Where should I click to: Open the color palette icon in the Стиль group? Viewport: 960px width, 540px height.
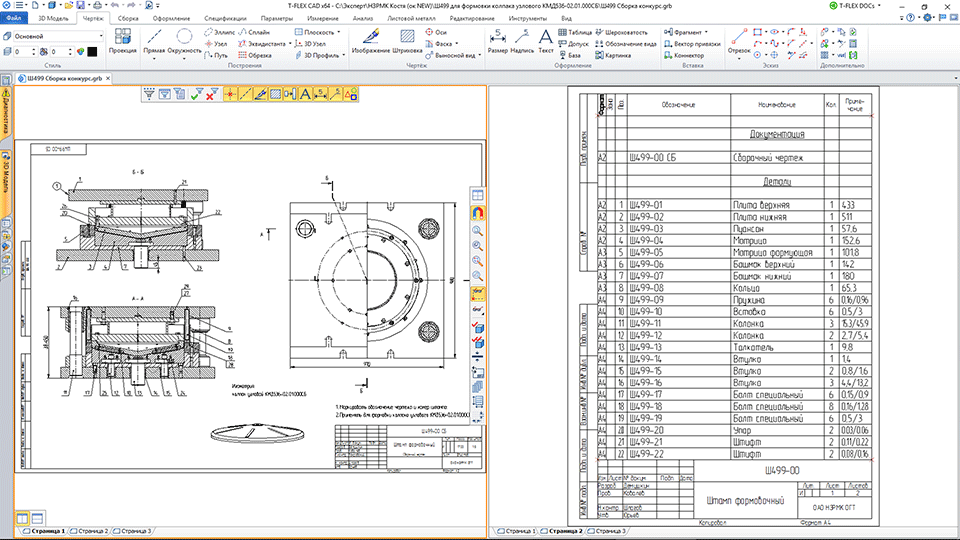[x=80, y=52]
